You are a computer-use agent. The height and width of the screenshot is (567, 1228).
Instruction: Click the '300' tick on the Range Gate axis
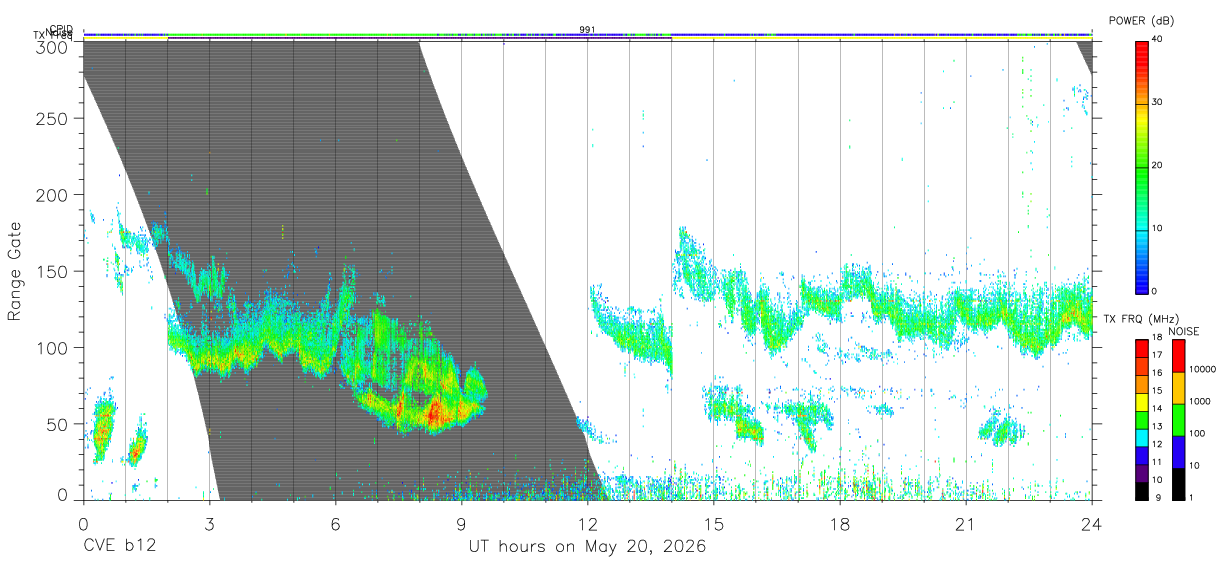[x=52, y=46]
